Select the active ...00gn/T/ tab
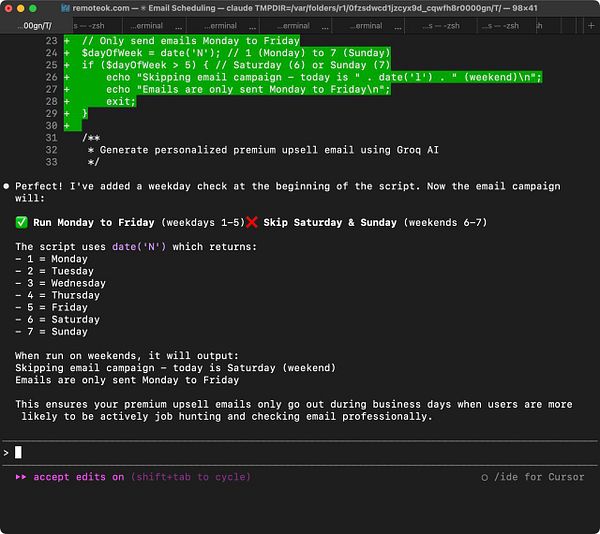The height and width of the screenshot is (534, 600). click(x=34, y=26)
